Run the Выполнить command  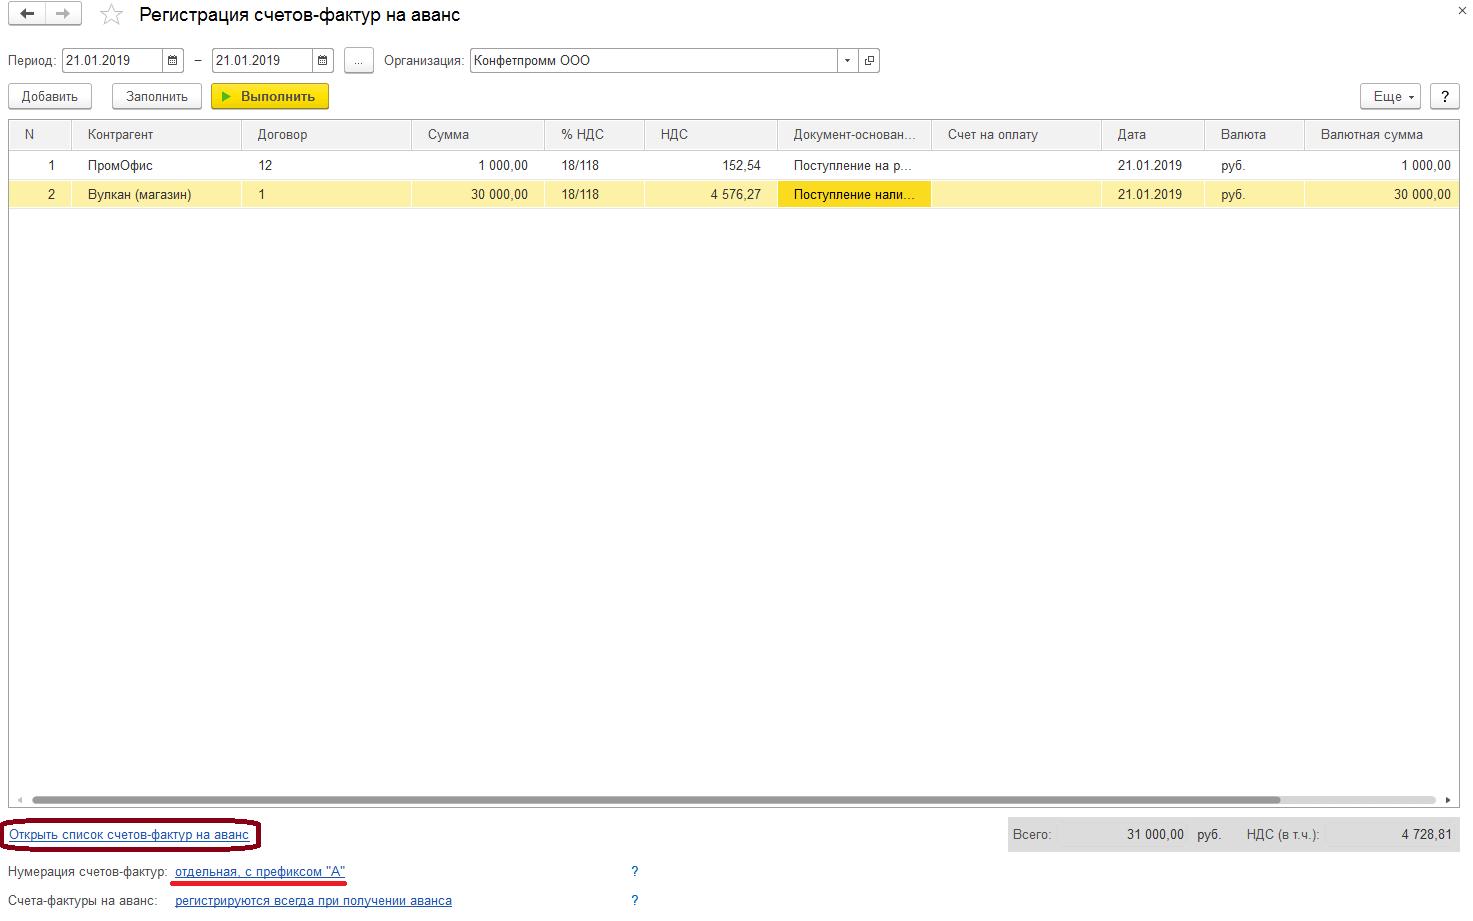click(x=270, y=96)
